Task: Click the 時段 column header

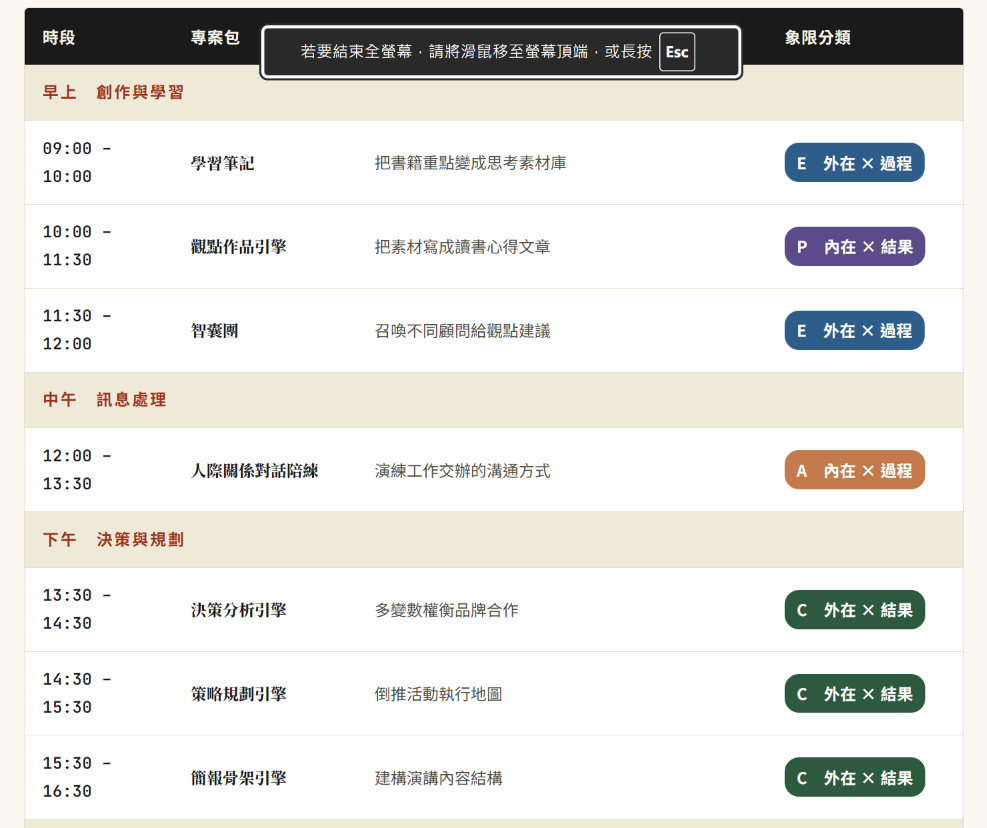Action: (x=59, y=38)
